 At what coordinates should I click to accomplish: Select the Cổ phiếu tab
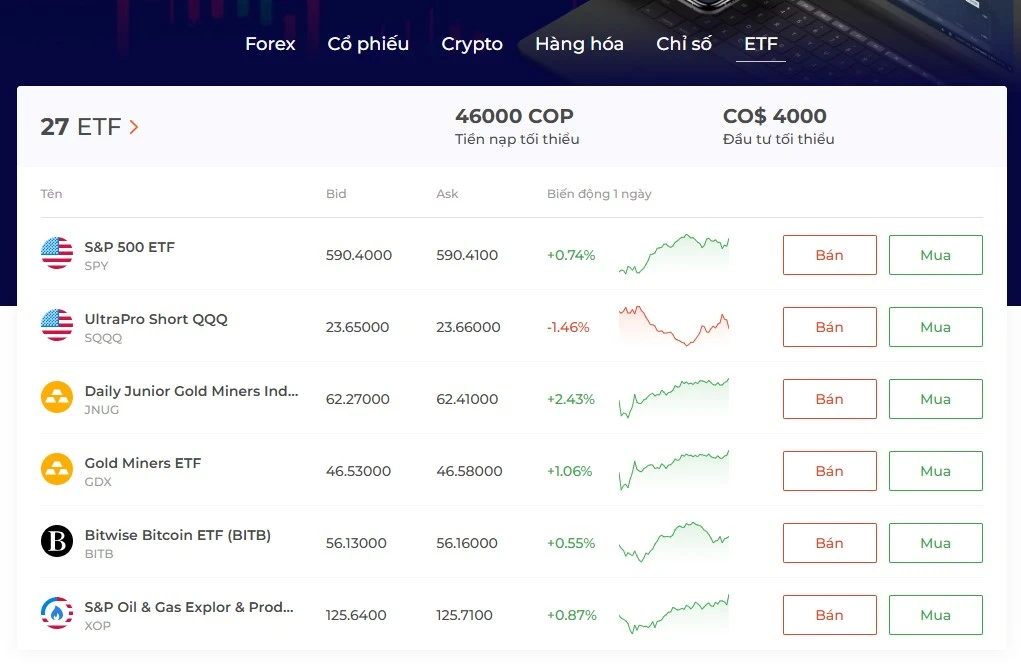(x=368, y=44)
